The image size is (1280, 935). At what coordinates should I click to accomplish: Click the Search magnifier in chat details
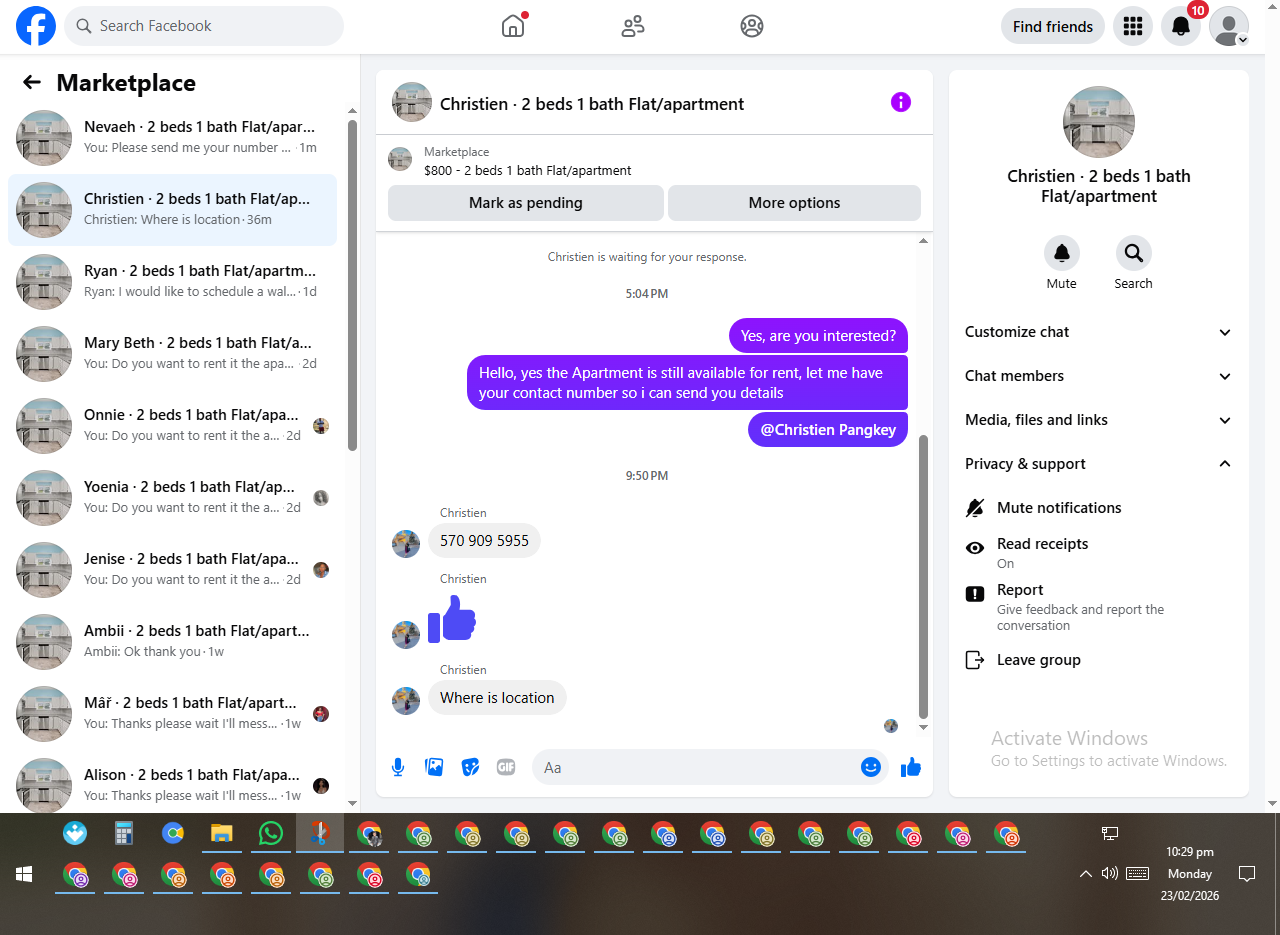pos(1133,253)
